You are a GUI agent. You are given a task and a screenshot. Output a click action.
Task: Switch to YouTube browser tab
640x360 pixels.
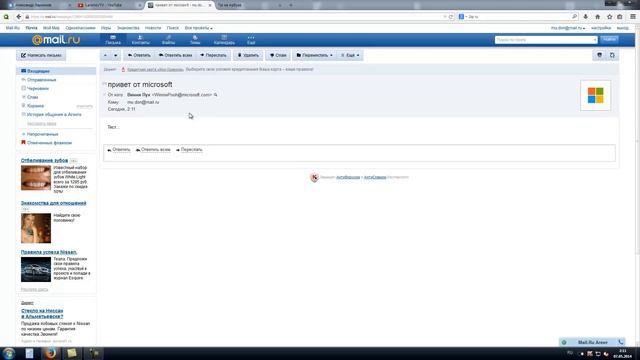click(107, 5)
